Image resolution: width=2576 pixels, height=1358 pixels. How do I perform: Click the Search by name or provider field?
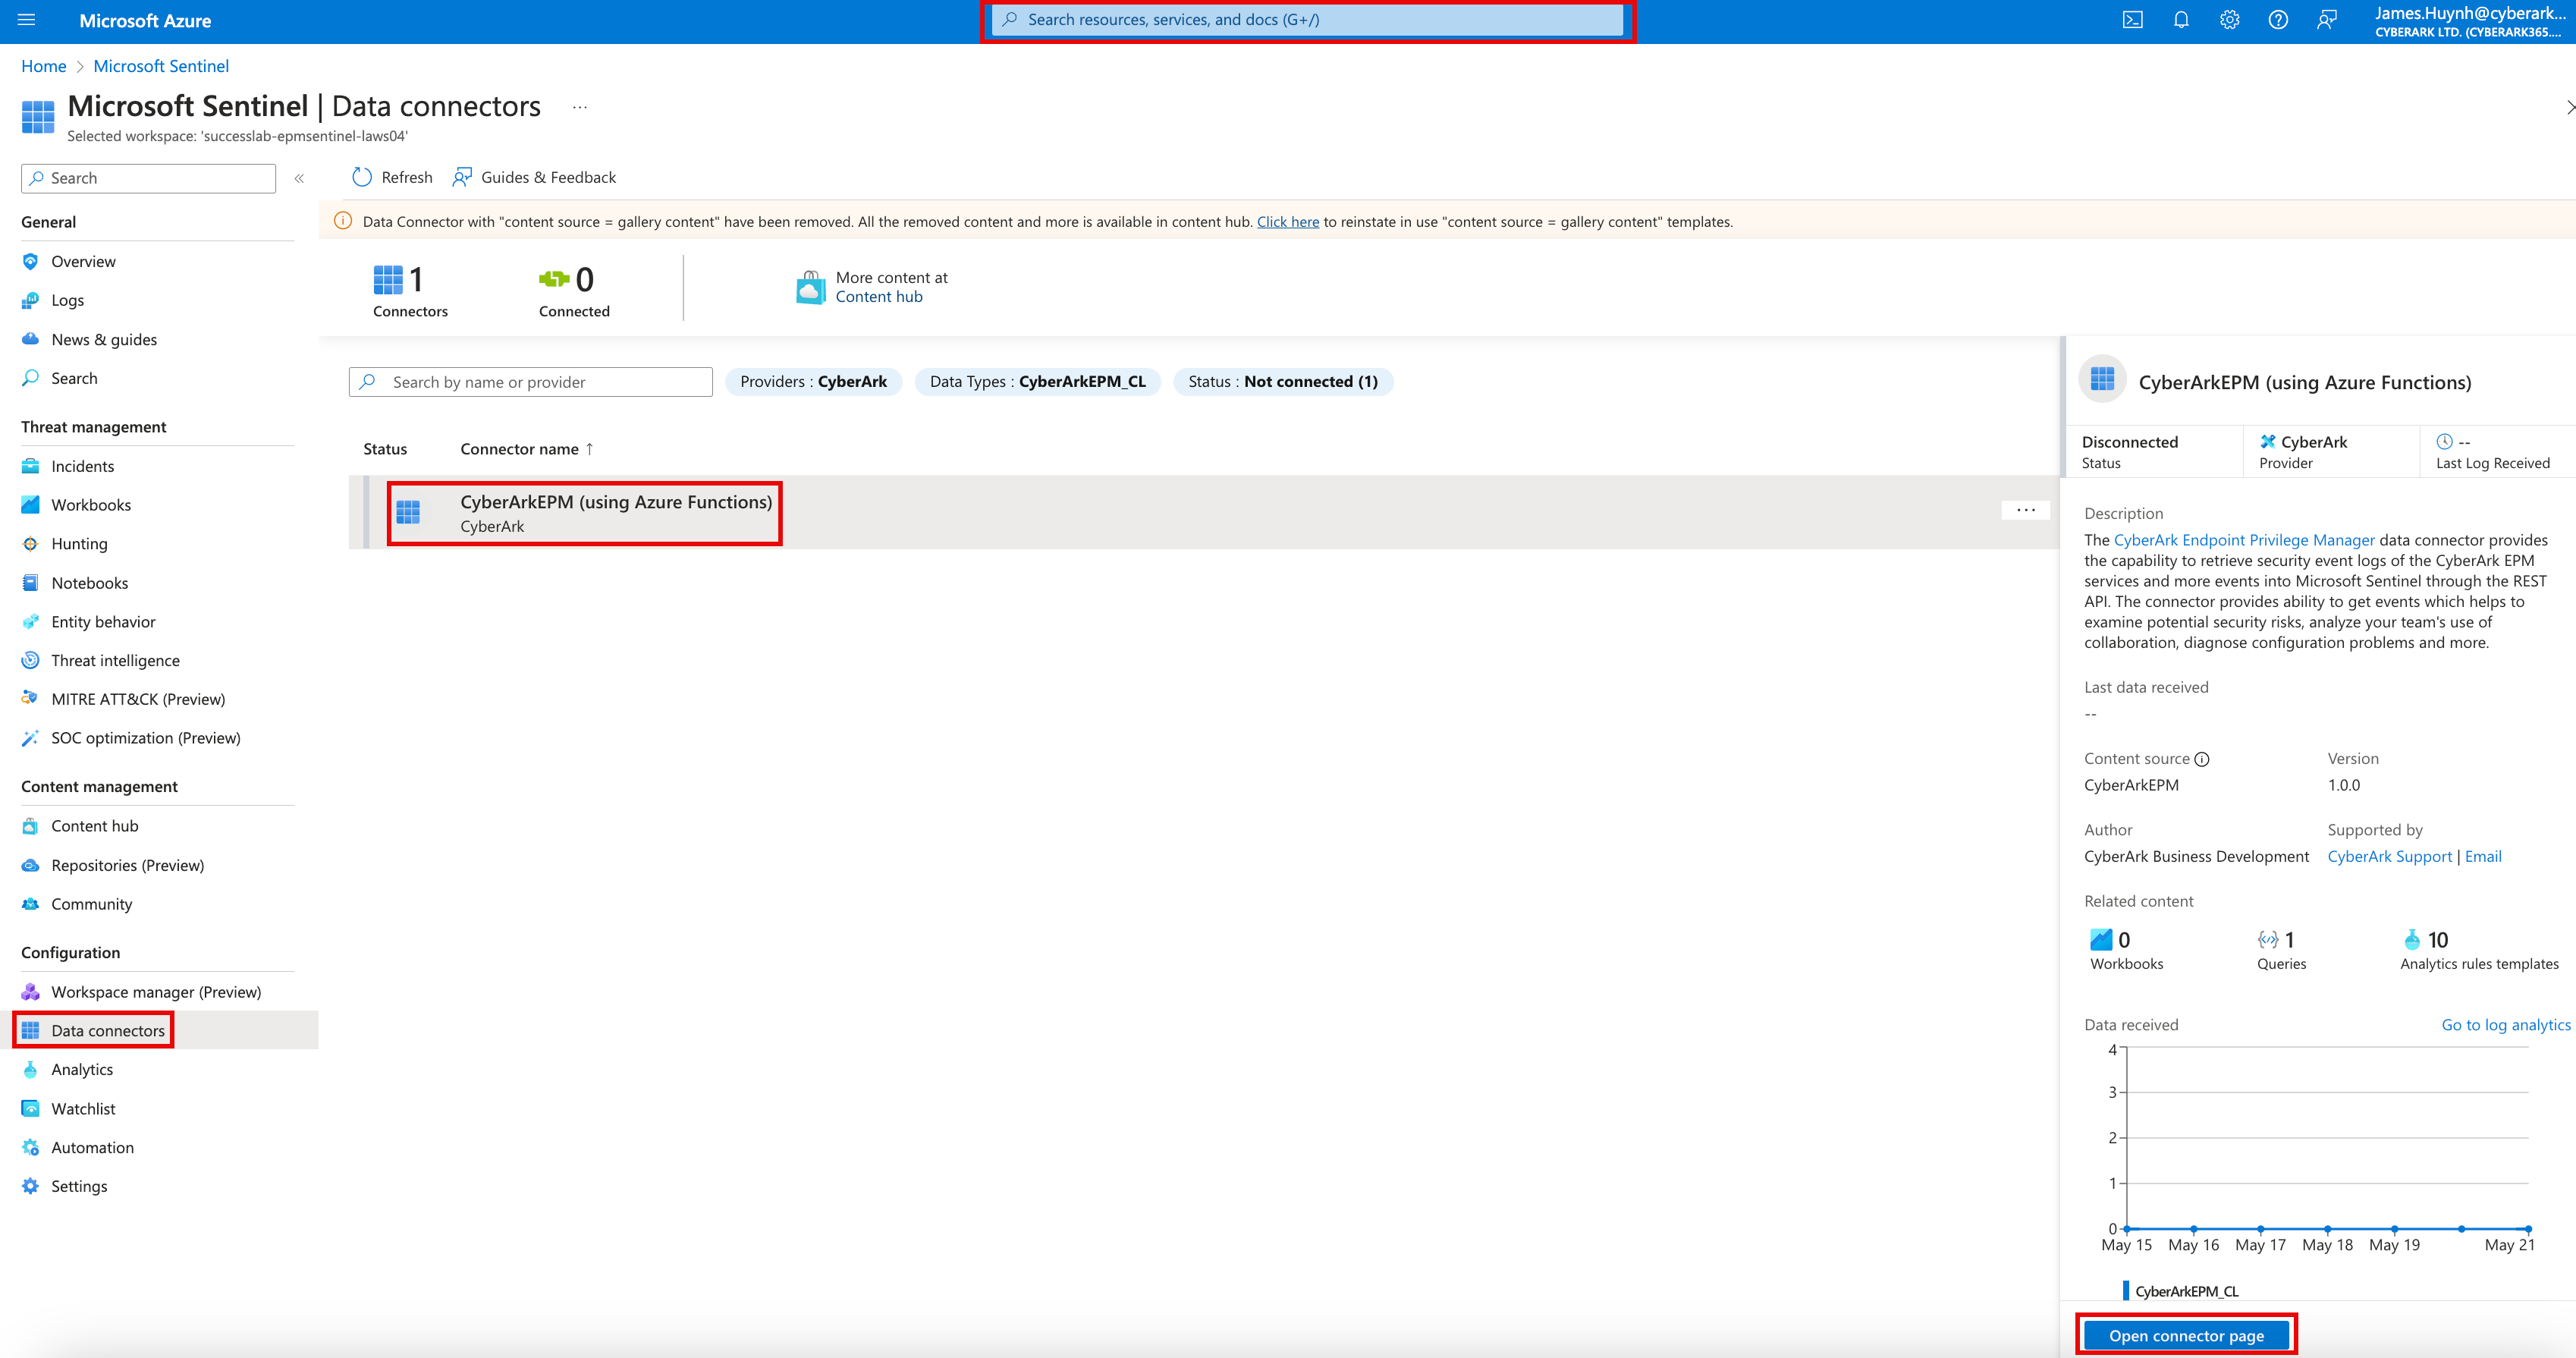pyautogui.click(x=530, y=381)
